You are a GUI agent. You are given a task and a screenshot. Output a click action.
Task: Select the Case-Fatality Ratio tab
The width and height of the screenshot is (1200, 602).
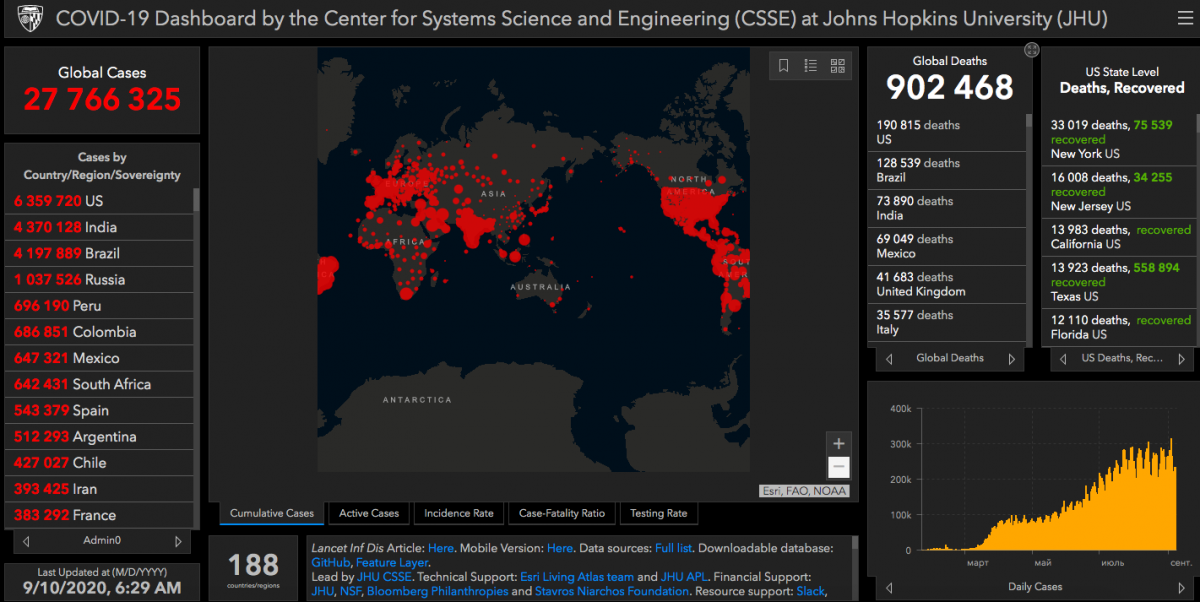click(562, 513)
